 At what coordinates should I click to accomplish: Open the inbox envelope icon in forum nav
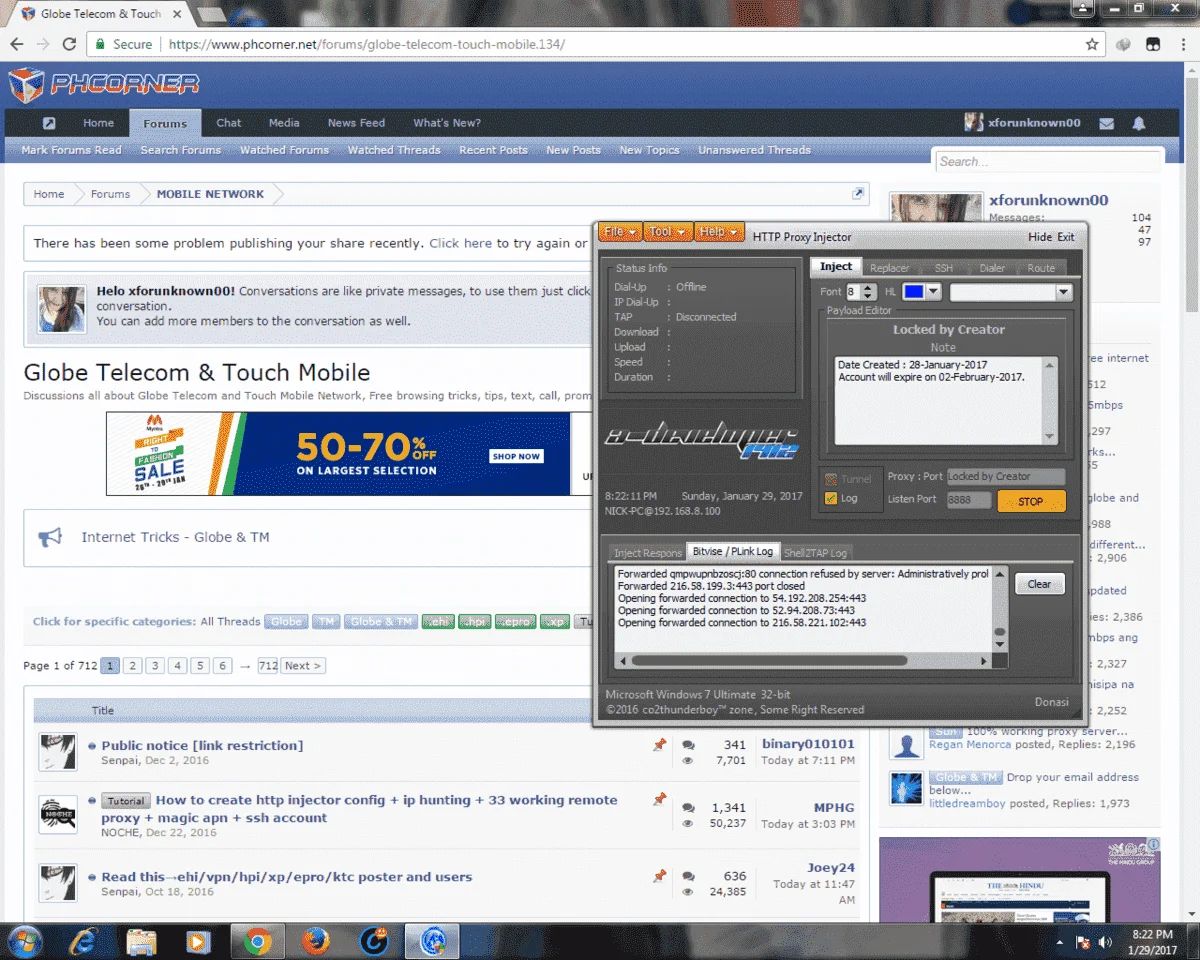pos(1106,123)
